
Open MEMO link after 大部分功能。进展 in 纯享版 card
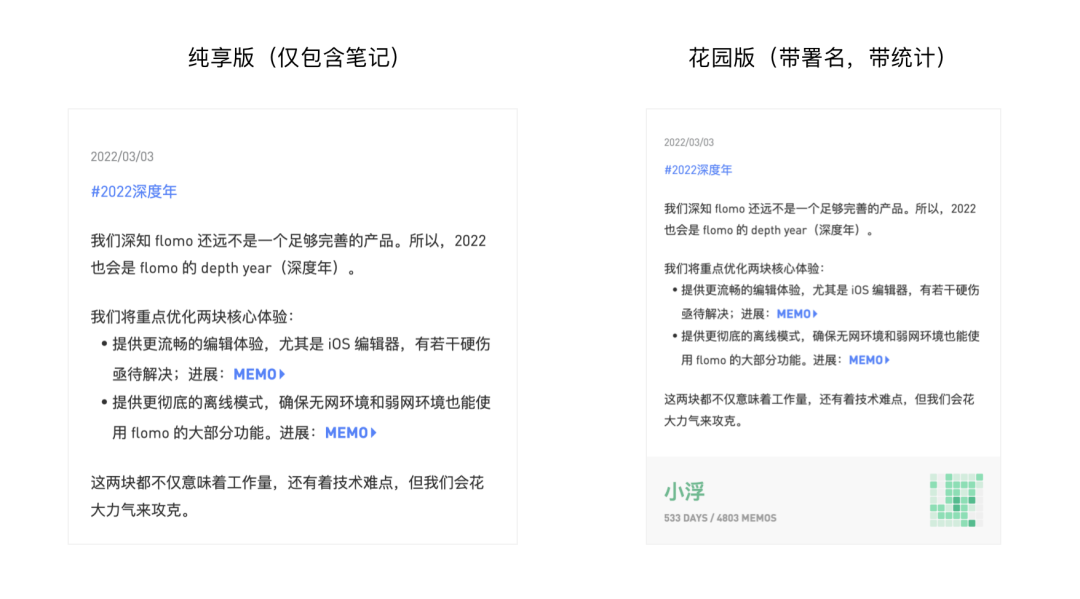[351, 433]
